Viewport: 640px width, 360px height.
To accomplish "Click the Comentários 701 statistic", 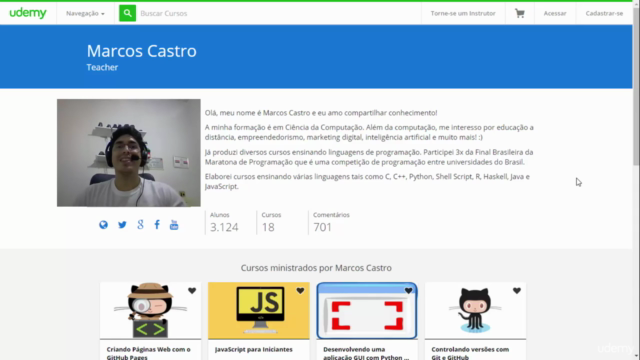I will coord(331,222).
